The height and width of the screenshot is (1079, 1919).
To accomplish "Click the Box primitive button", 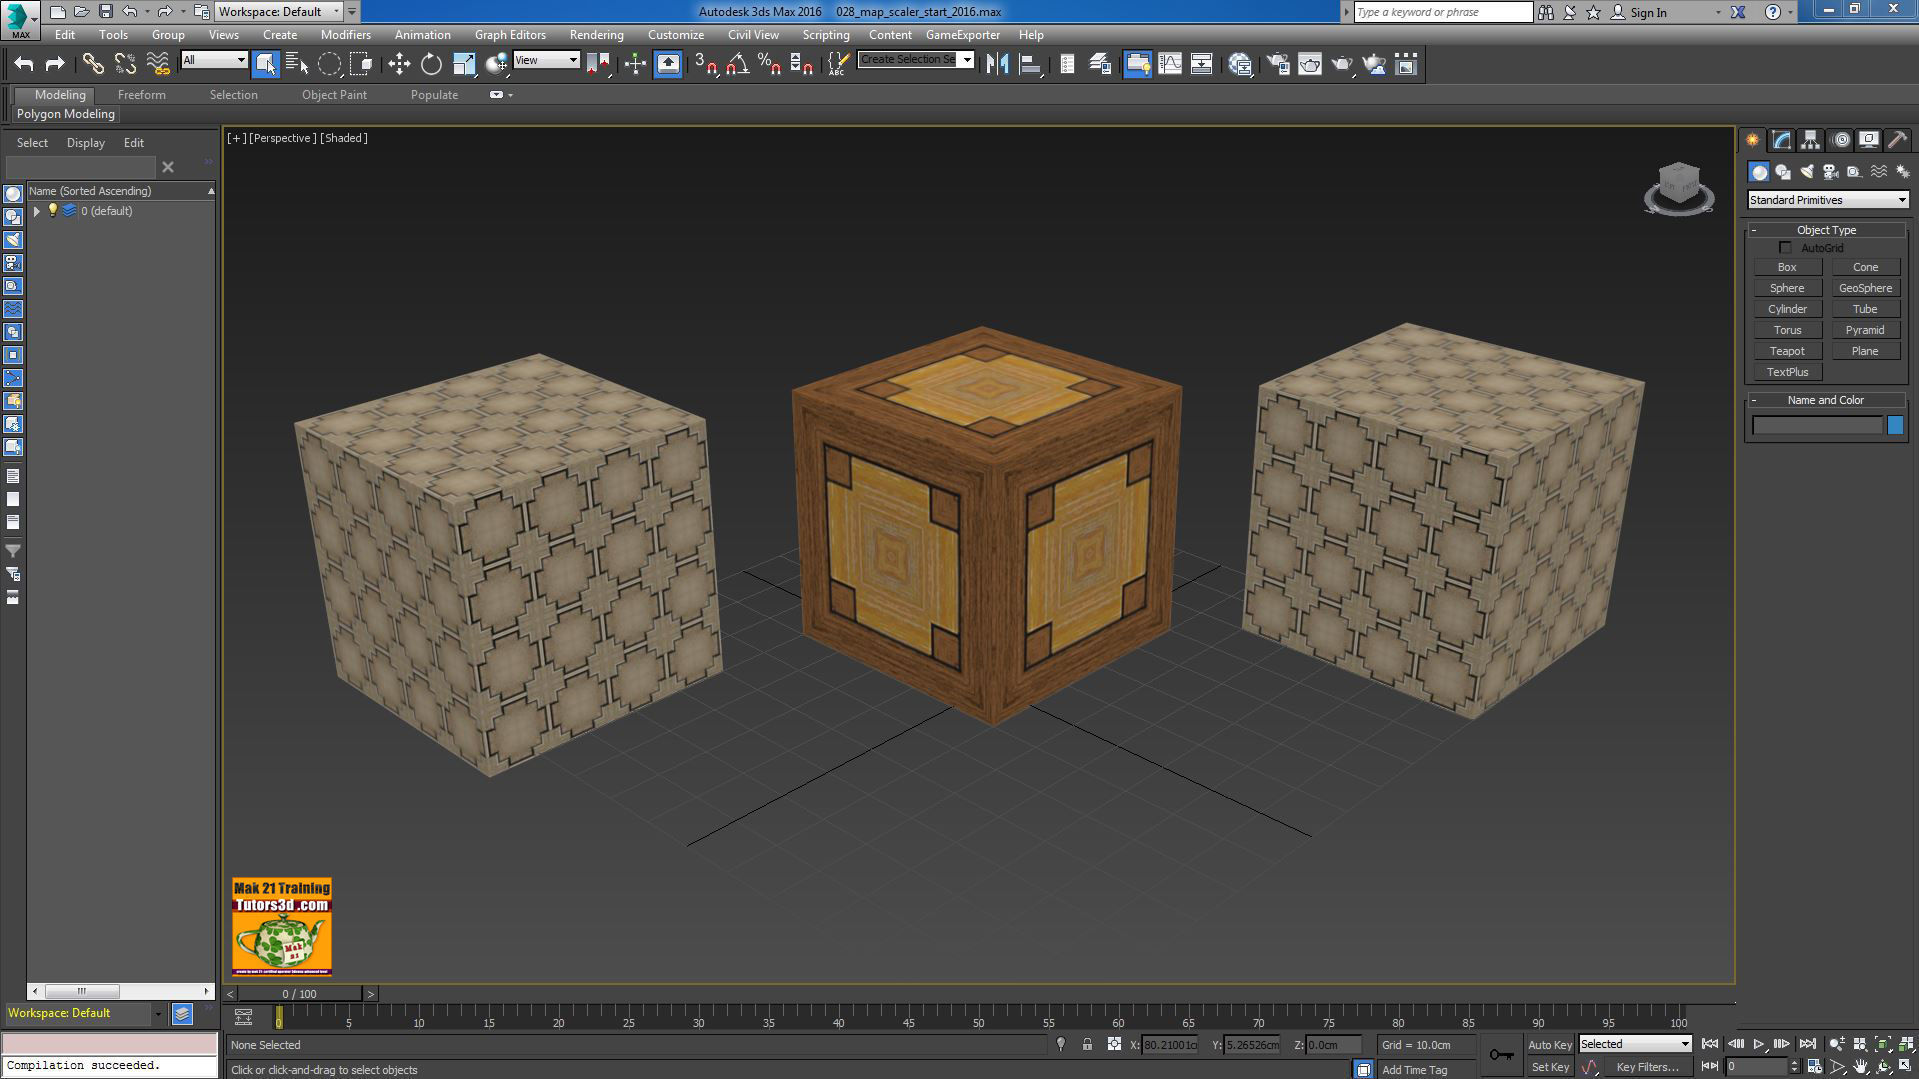I will pos(1787,267).
